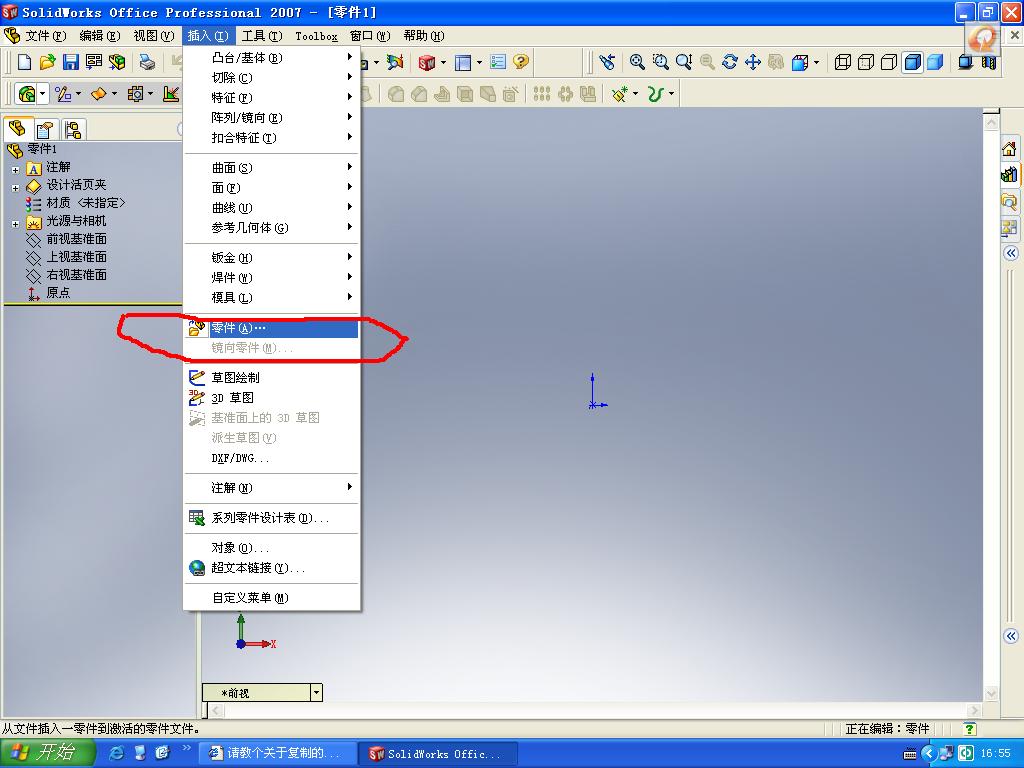This screenshot has width=1024, height=768.
Task: Click Zoom to Fit icon
Action: (x=637, y=62)
